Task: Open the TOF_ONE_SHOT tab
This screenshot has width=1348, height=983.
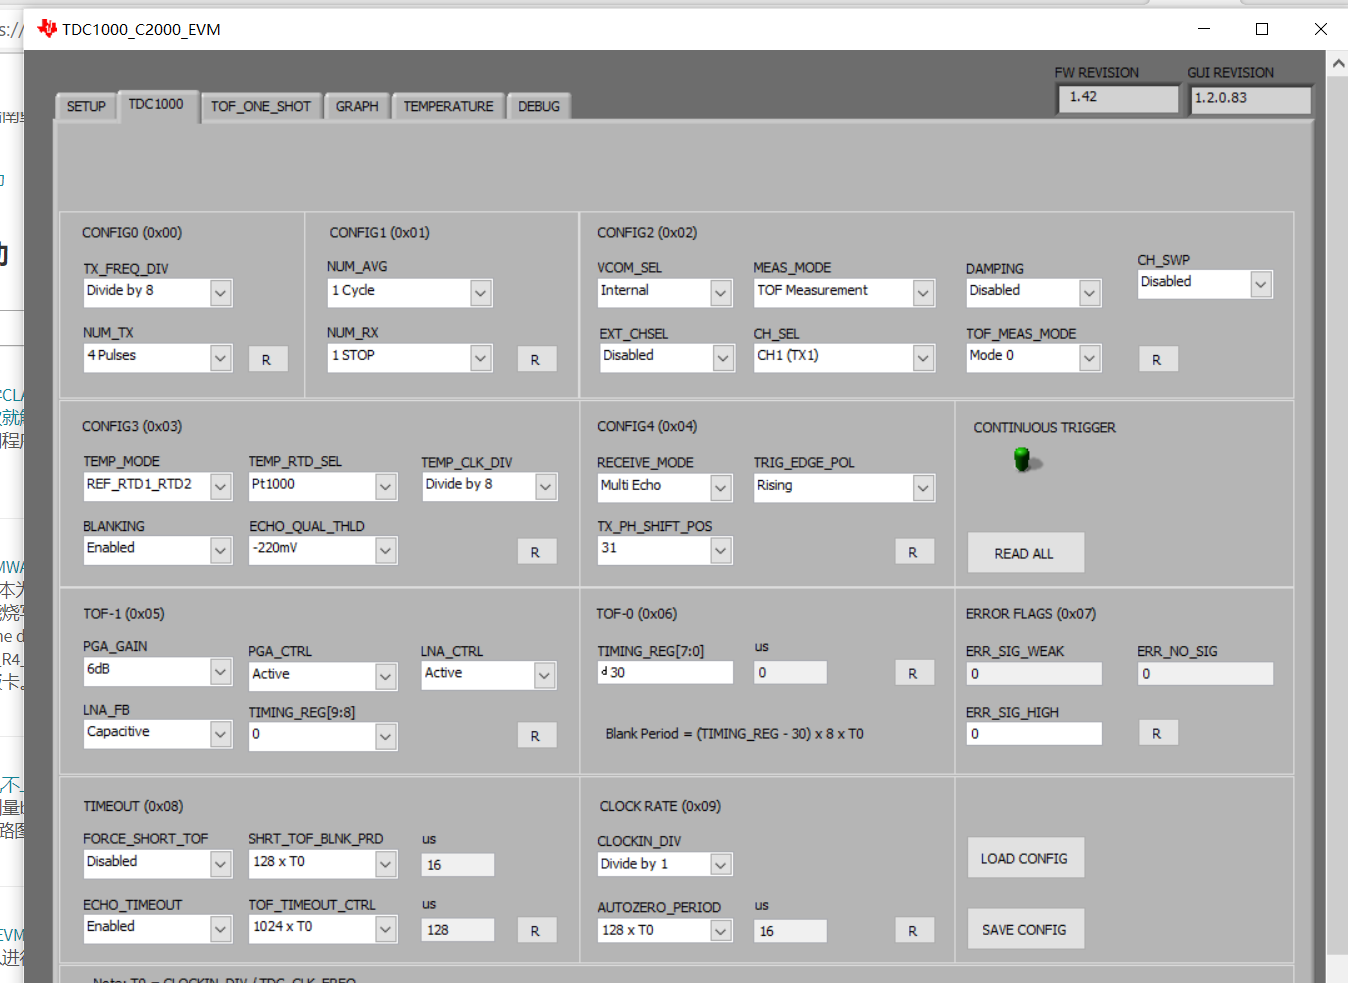Action: [x=261, y=106]
